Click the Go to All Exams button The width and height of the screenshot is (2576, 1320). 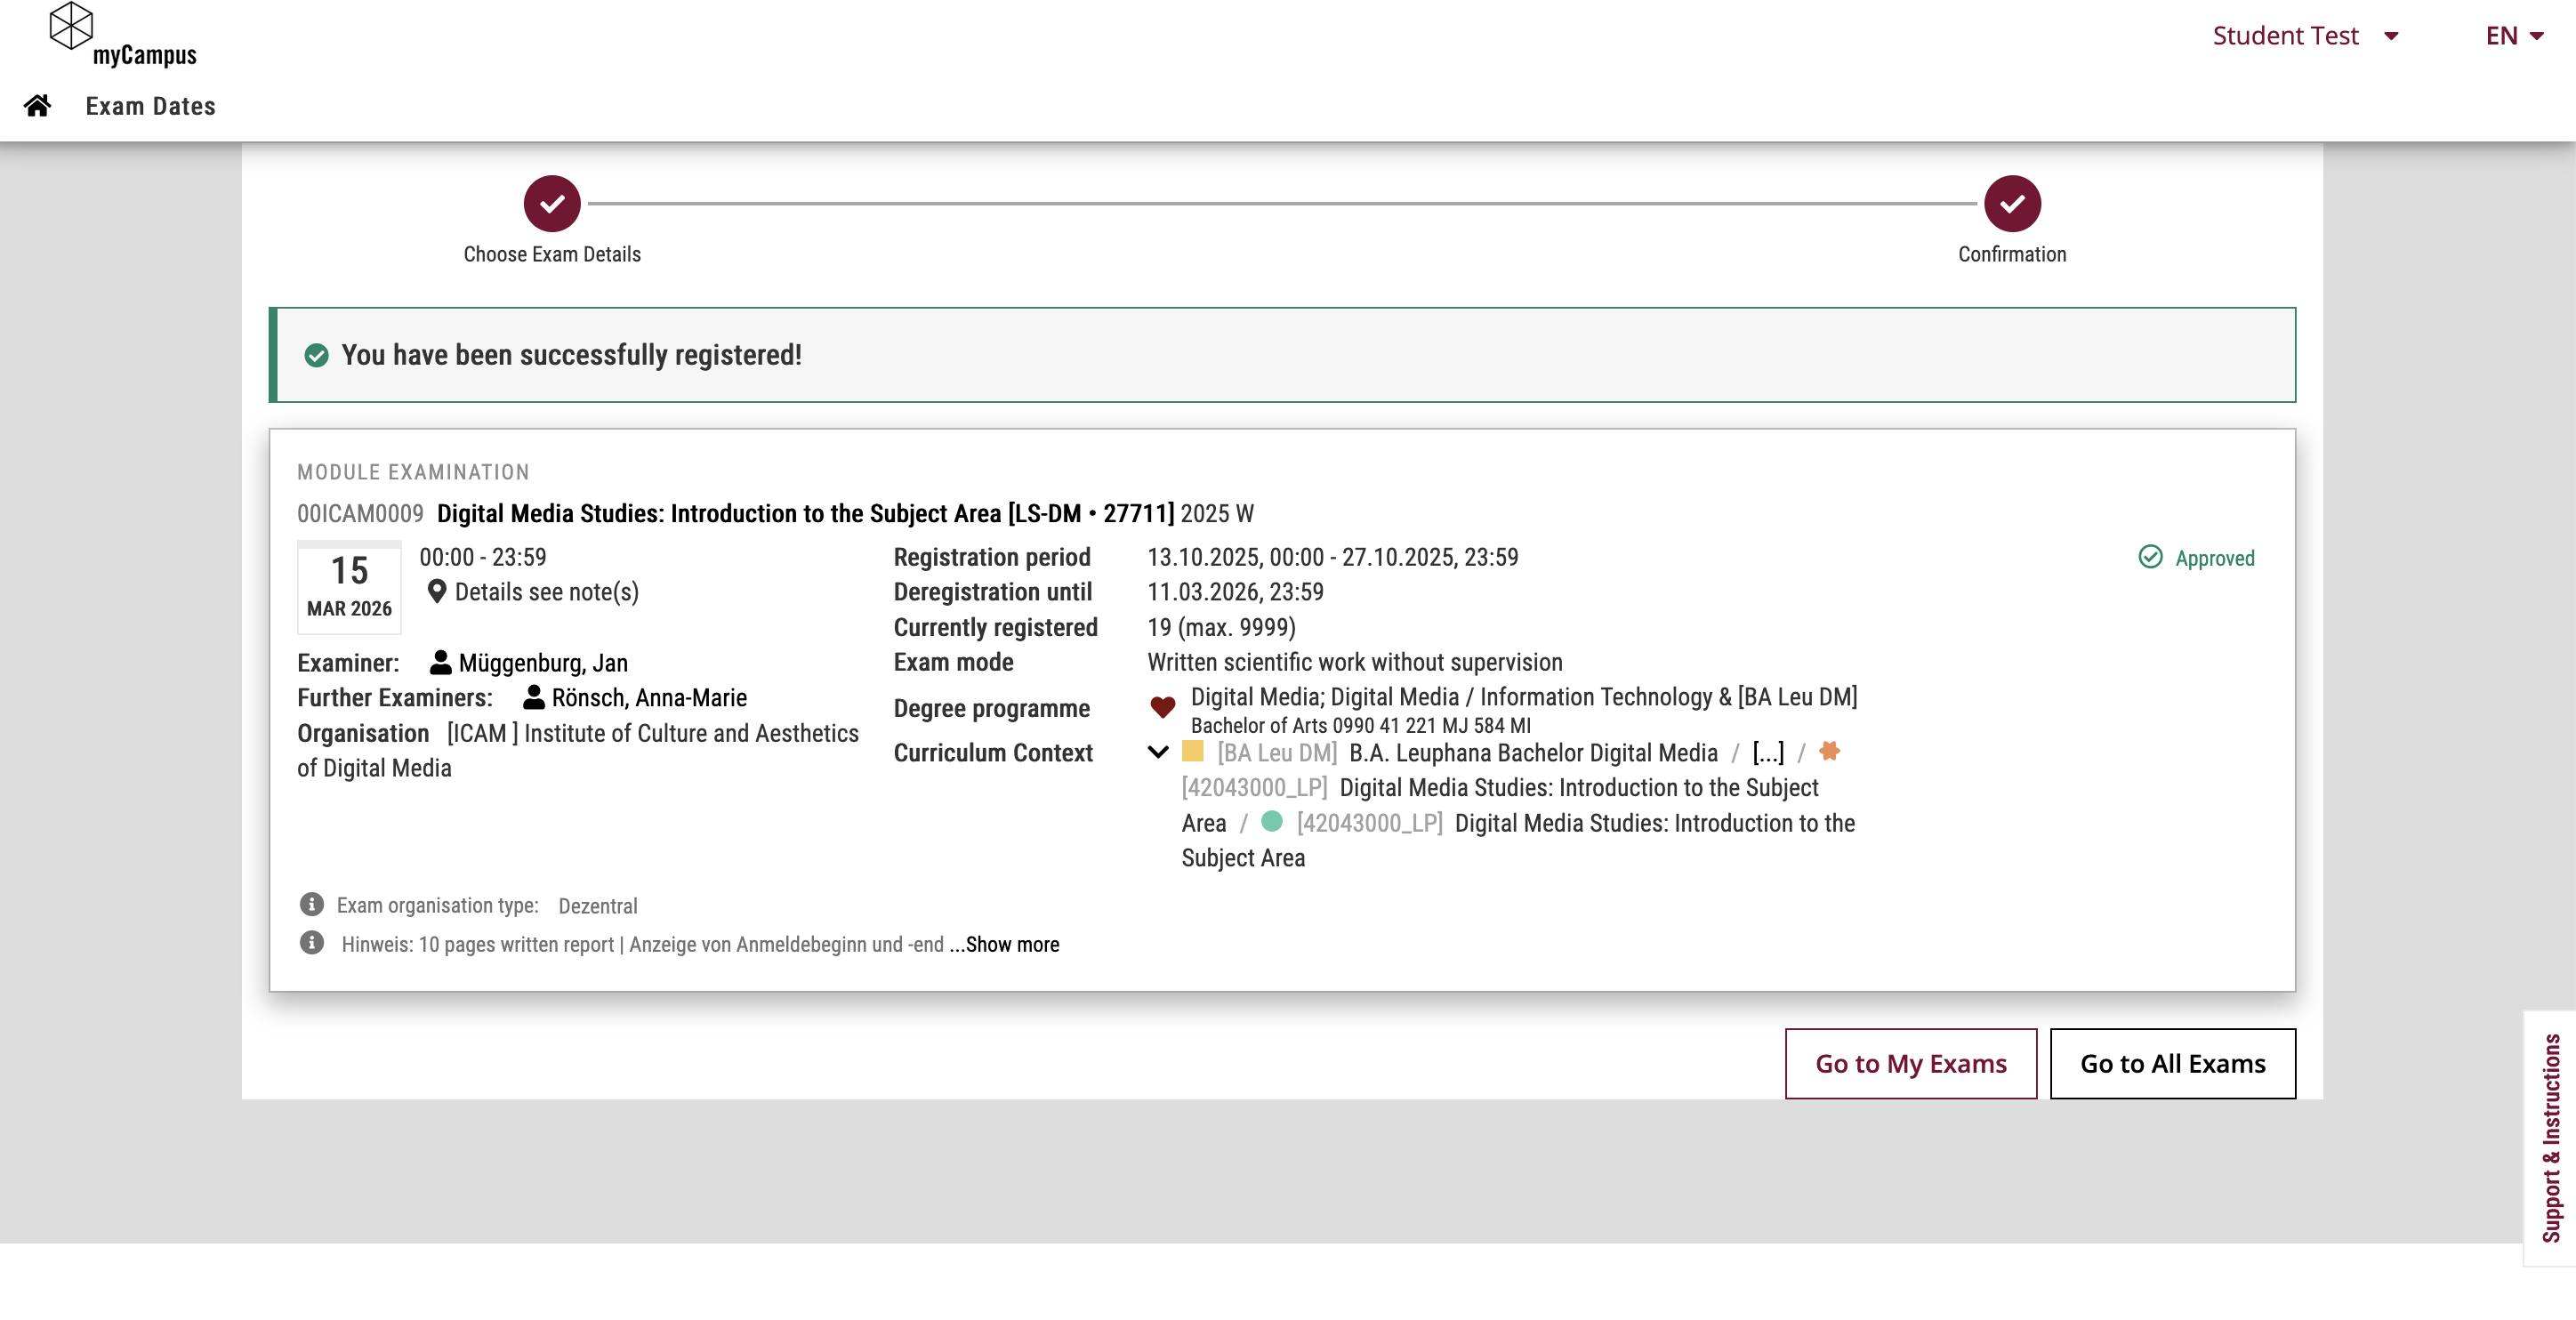point(2172,1063)
